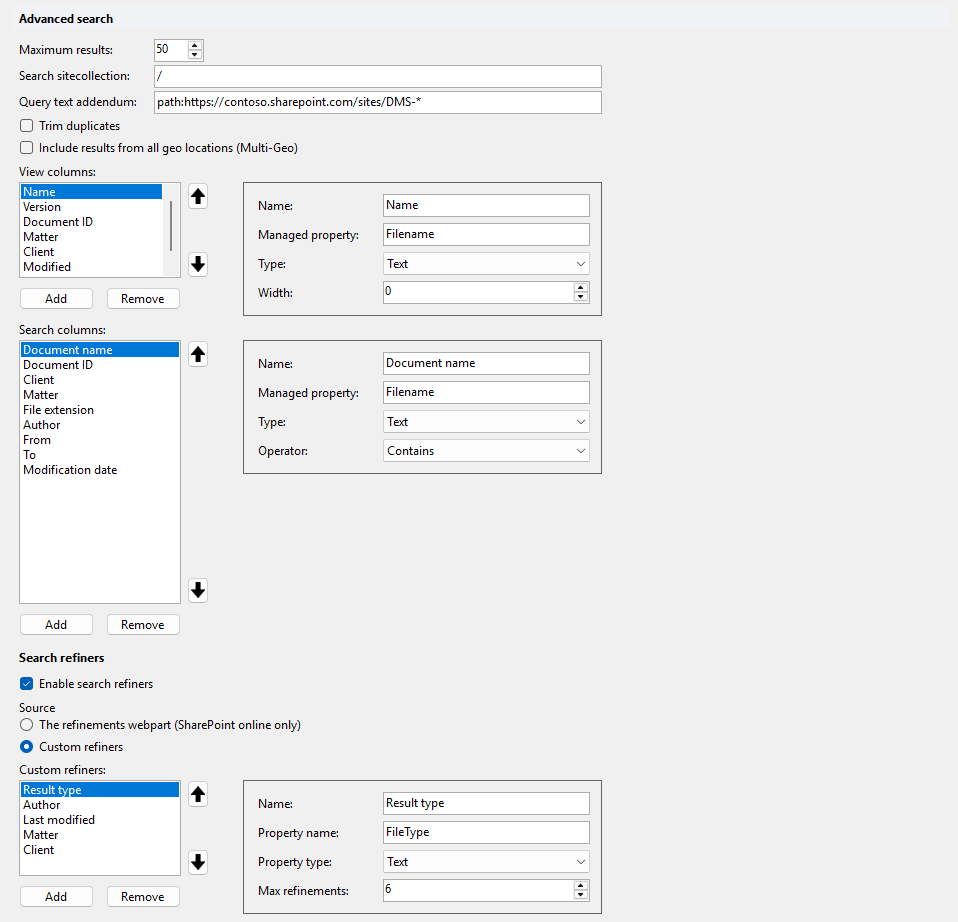Open the view column Type dropdown

[486, 264]
